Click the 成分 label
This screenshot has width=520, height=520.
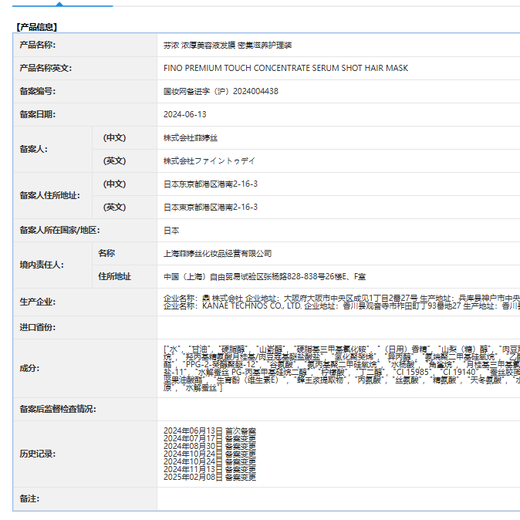click(30, 368)
